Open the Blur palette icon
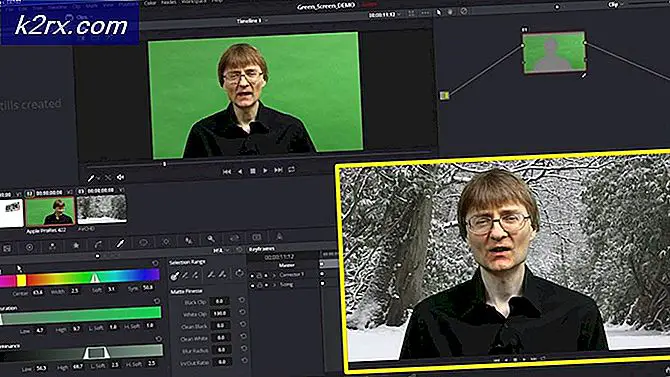Screen dimensions: 670x377 click(188, 241)
